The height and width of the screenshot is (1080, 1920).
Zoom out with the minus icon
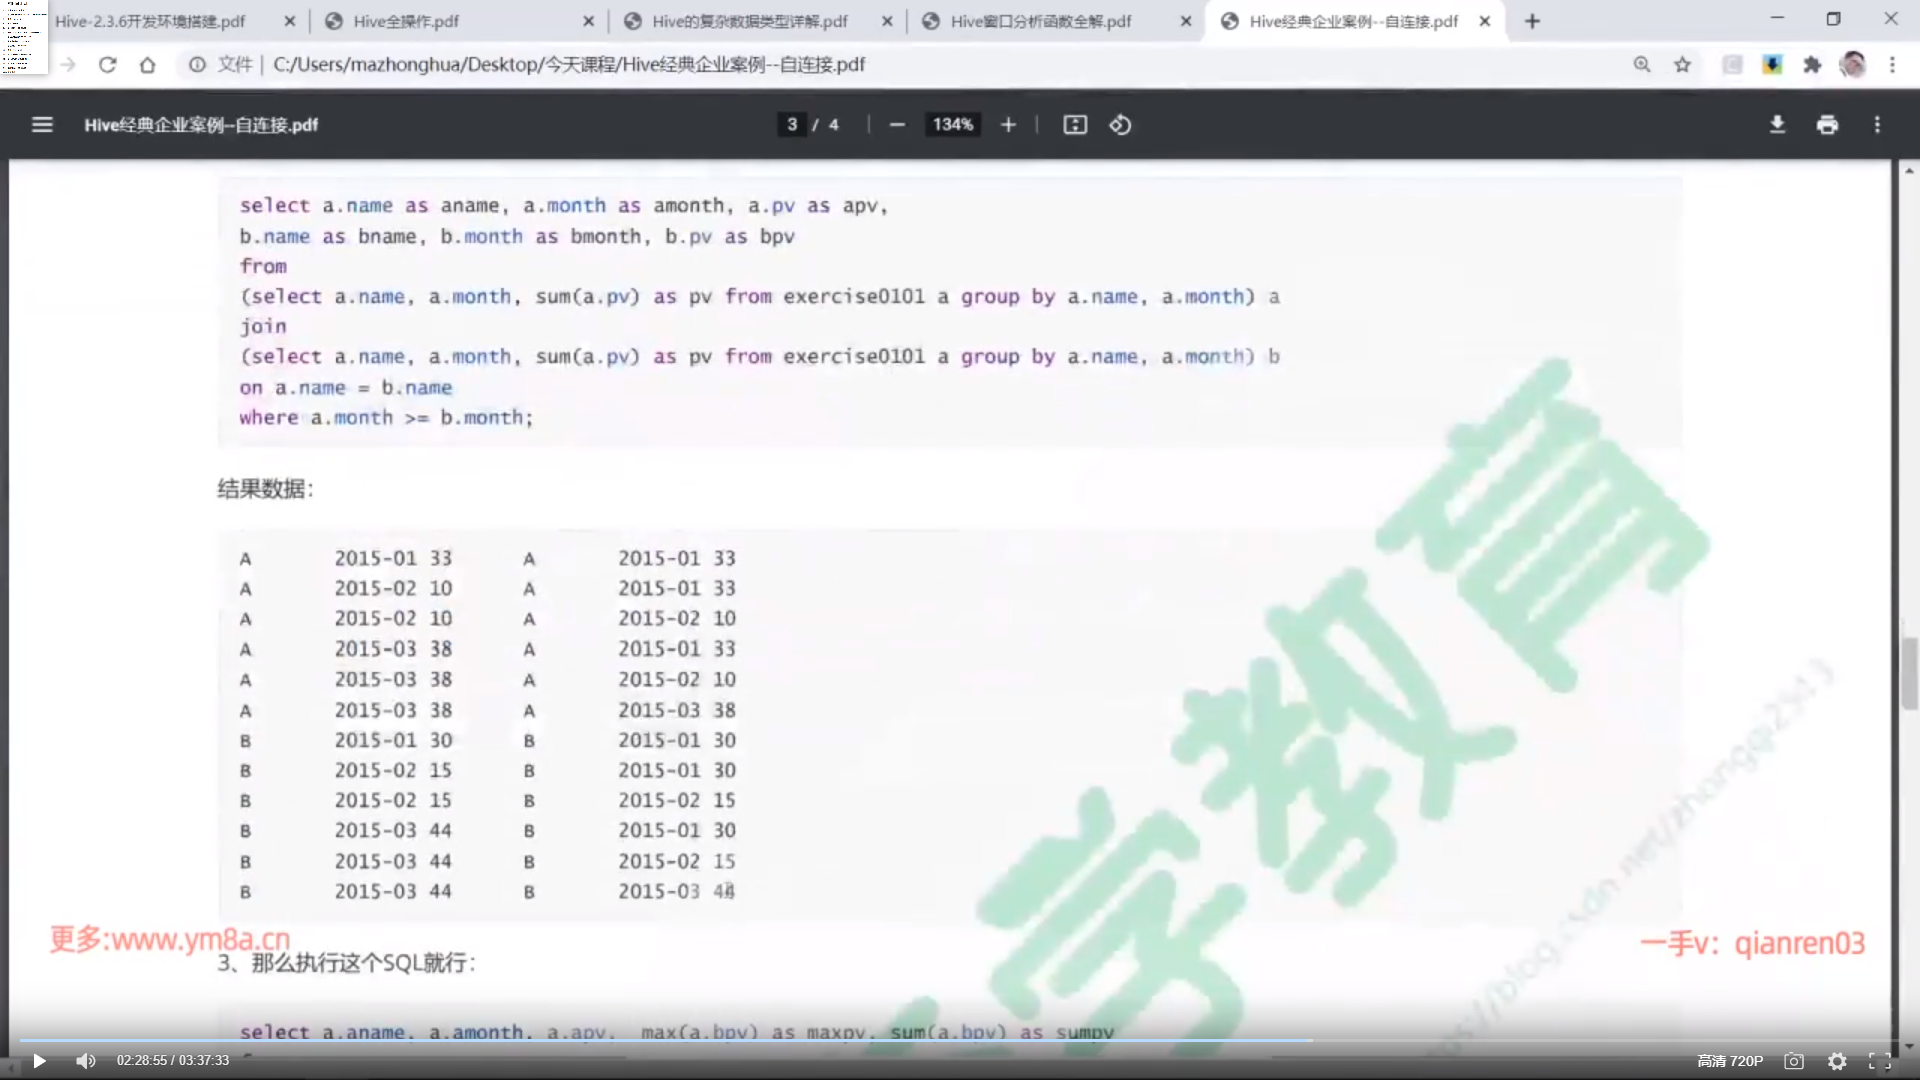[897, 125]
